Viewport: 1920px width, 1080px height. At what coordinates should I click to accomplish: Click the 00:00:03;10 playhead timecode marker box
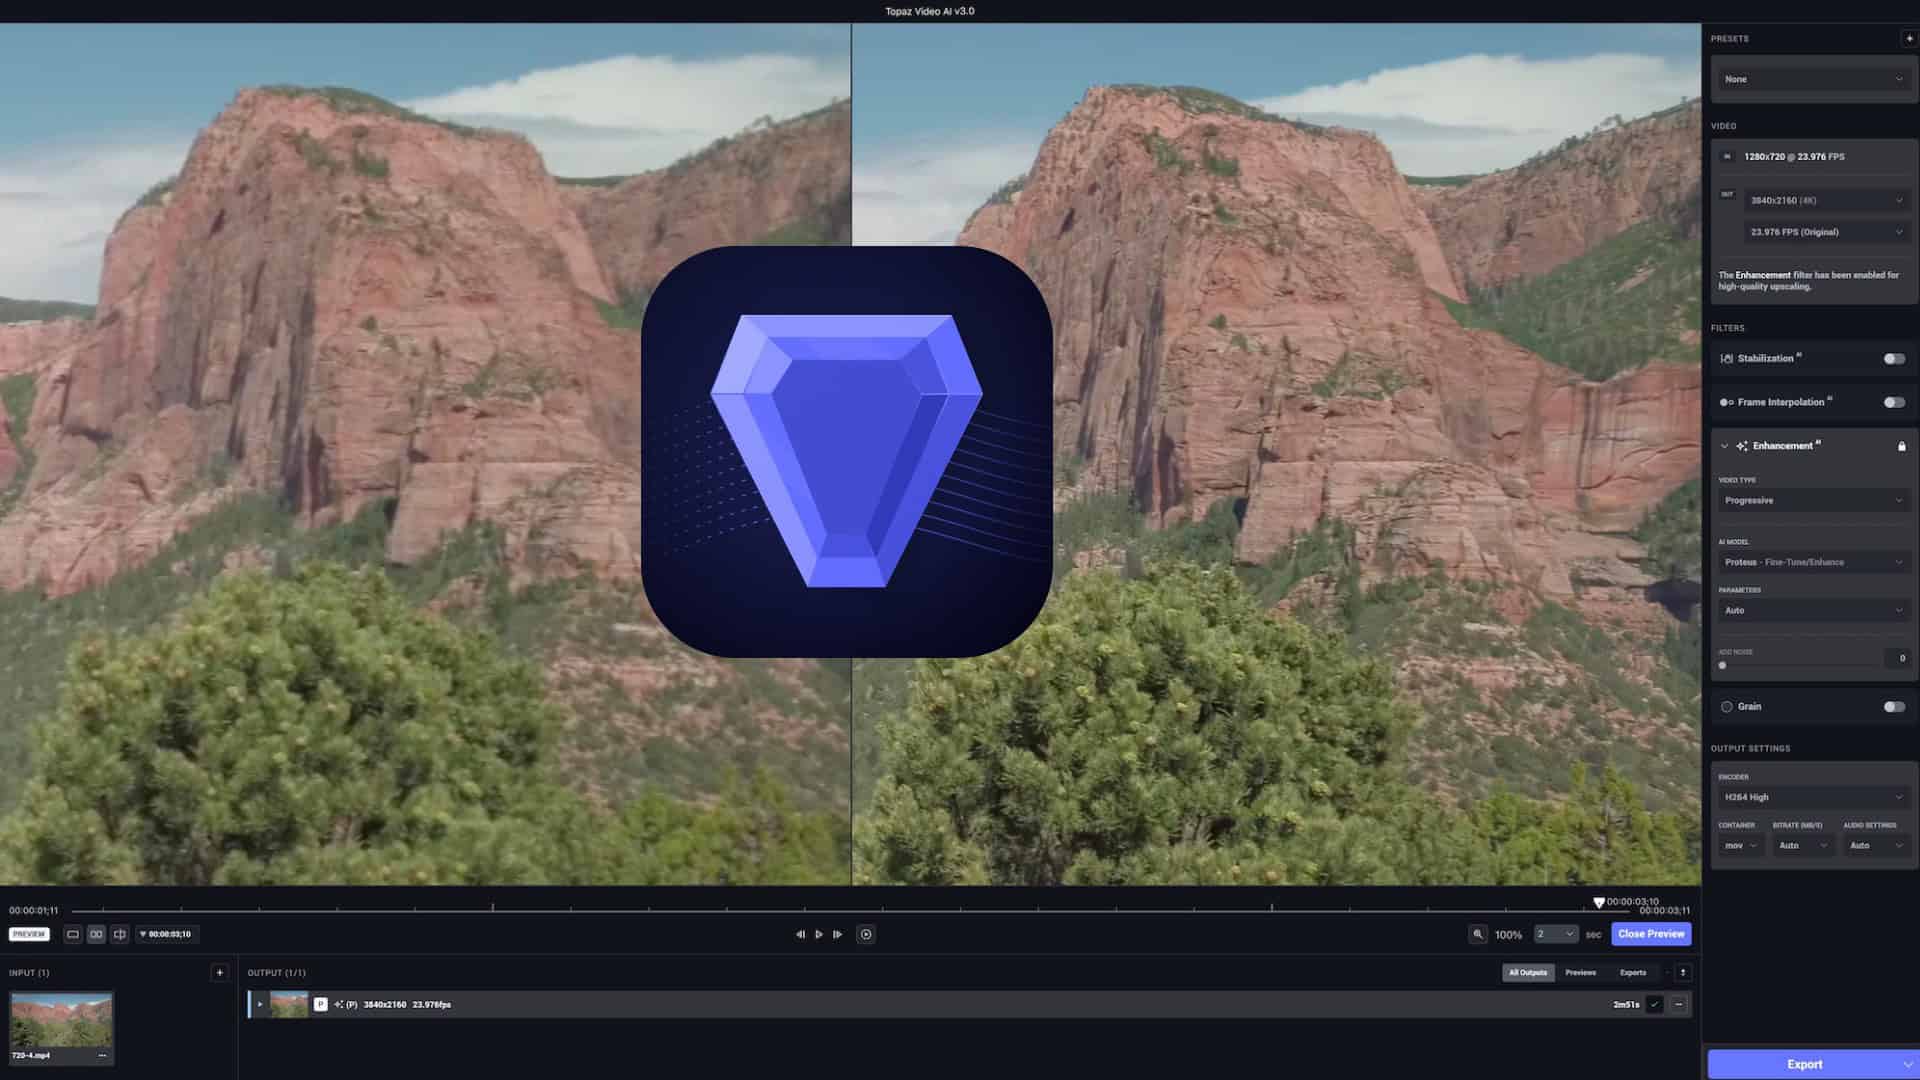coord(166,934)
